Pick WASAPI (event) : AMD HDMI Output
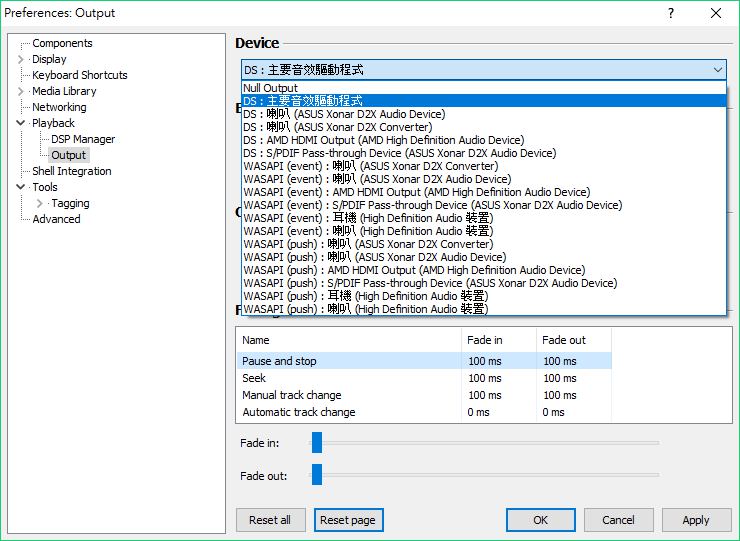Screen dimensions: 740x541 click(484, 192)
